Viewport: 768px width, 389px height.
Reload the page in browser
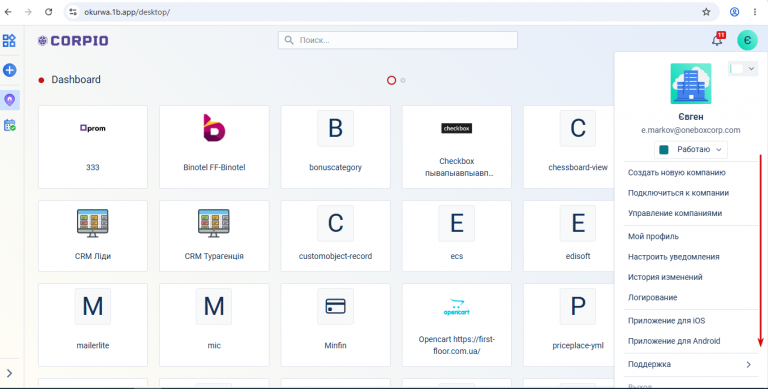click(48, 12)
